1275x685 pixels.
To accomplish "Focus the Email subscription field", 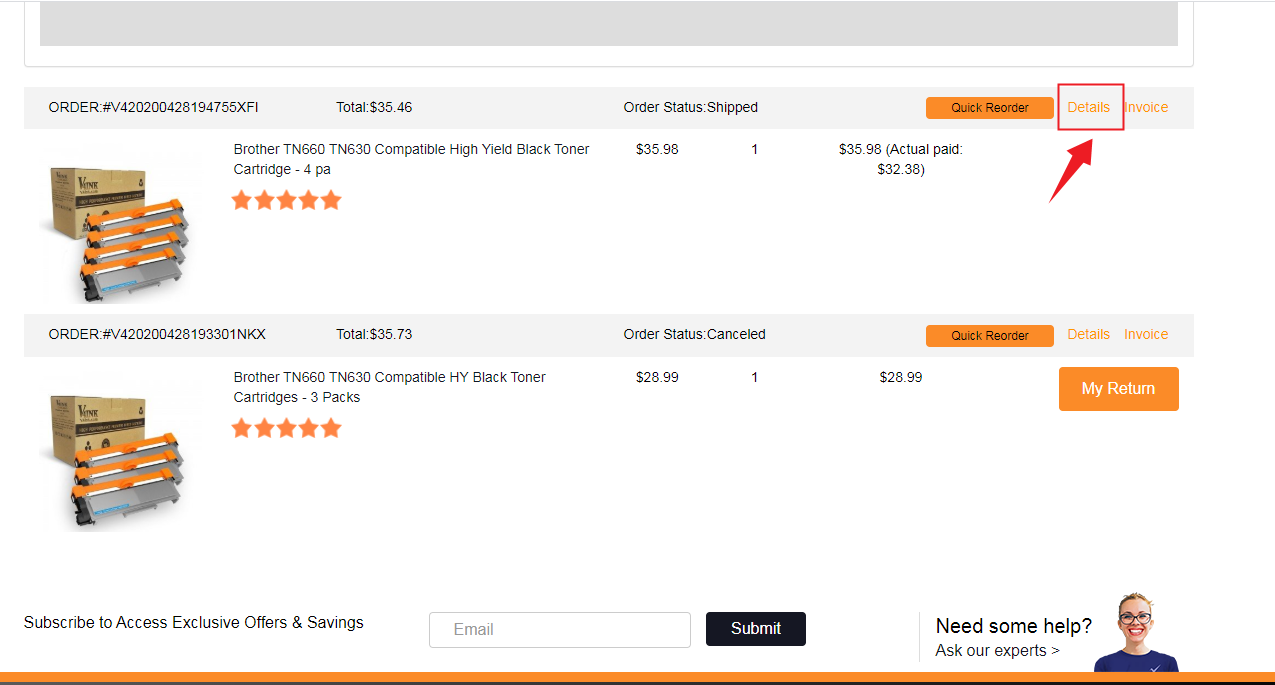I will 560,630.
